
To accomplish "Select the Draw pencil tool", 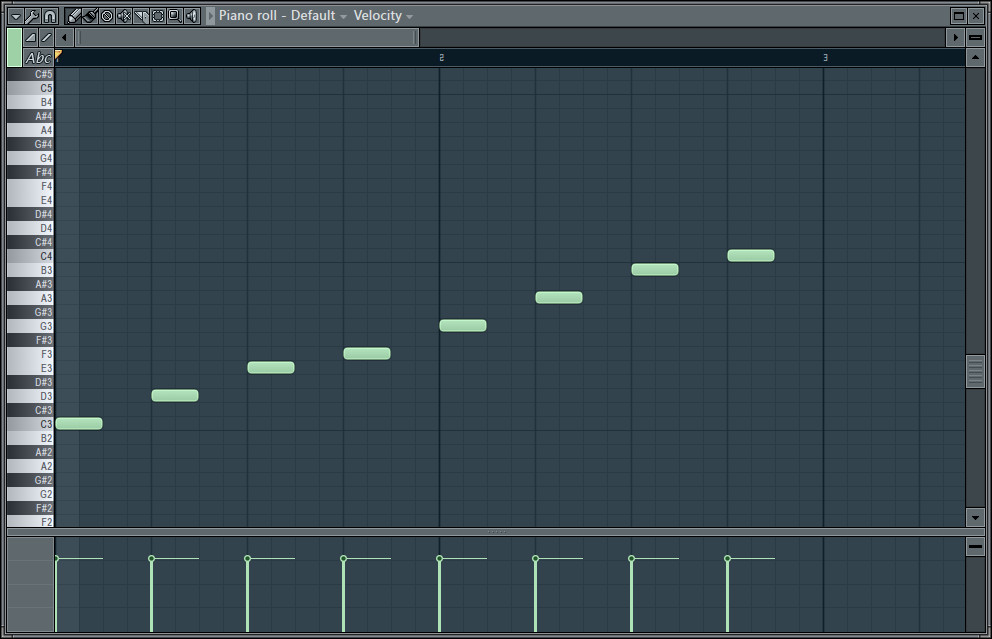I will (x=73, y=16).
